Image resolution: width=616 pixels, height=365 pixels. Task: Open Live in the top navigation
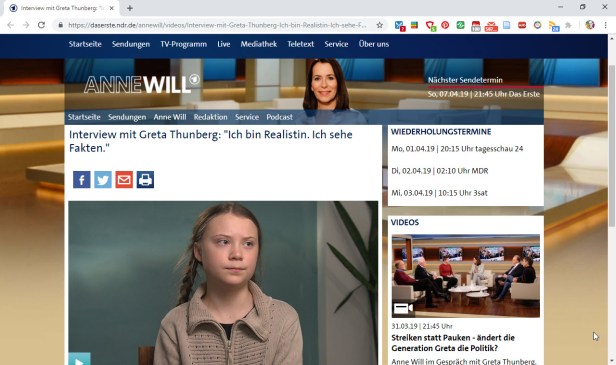click(x=224, y=44)
